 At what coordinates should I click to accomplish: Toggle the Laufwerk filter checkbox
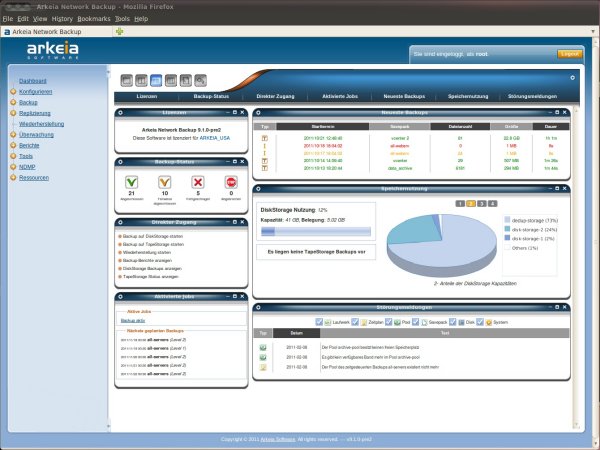[x=319, y=322]
